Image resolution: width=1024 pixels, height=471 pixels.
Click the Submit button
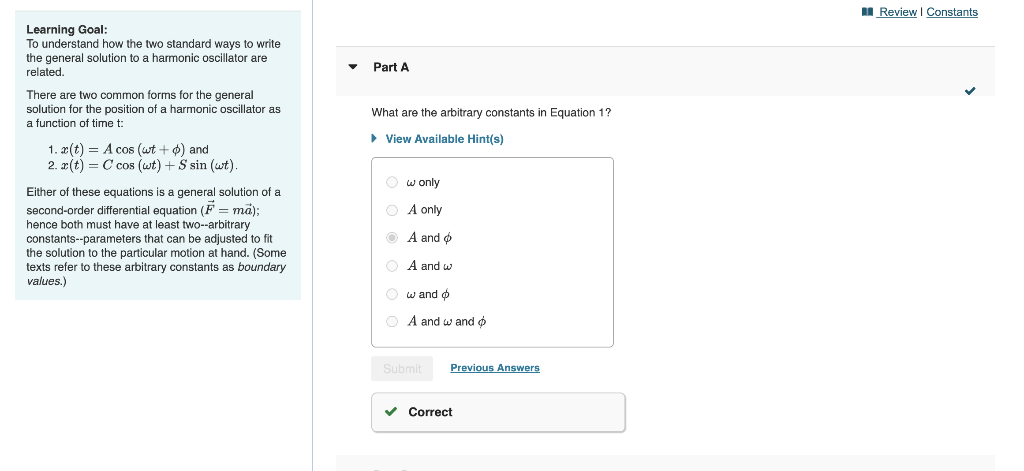coord(402,368)
